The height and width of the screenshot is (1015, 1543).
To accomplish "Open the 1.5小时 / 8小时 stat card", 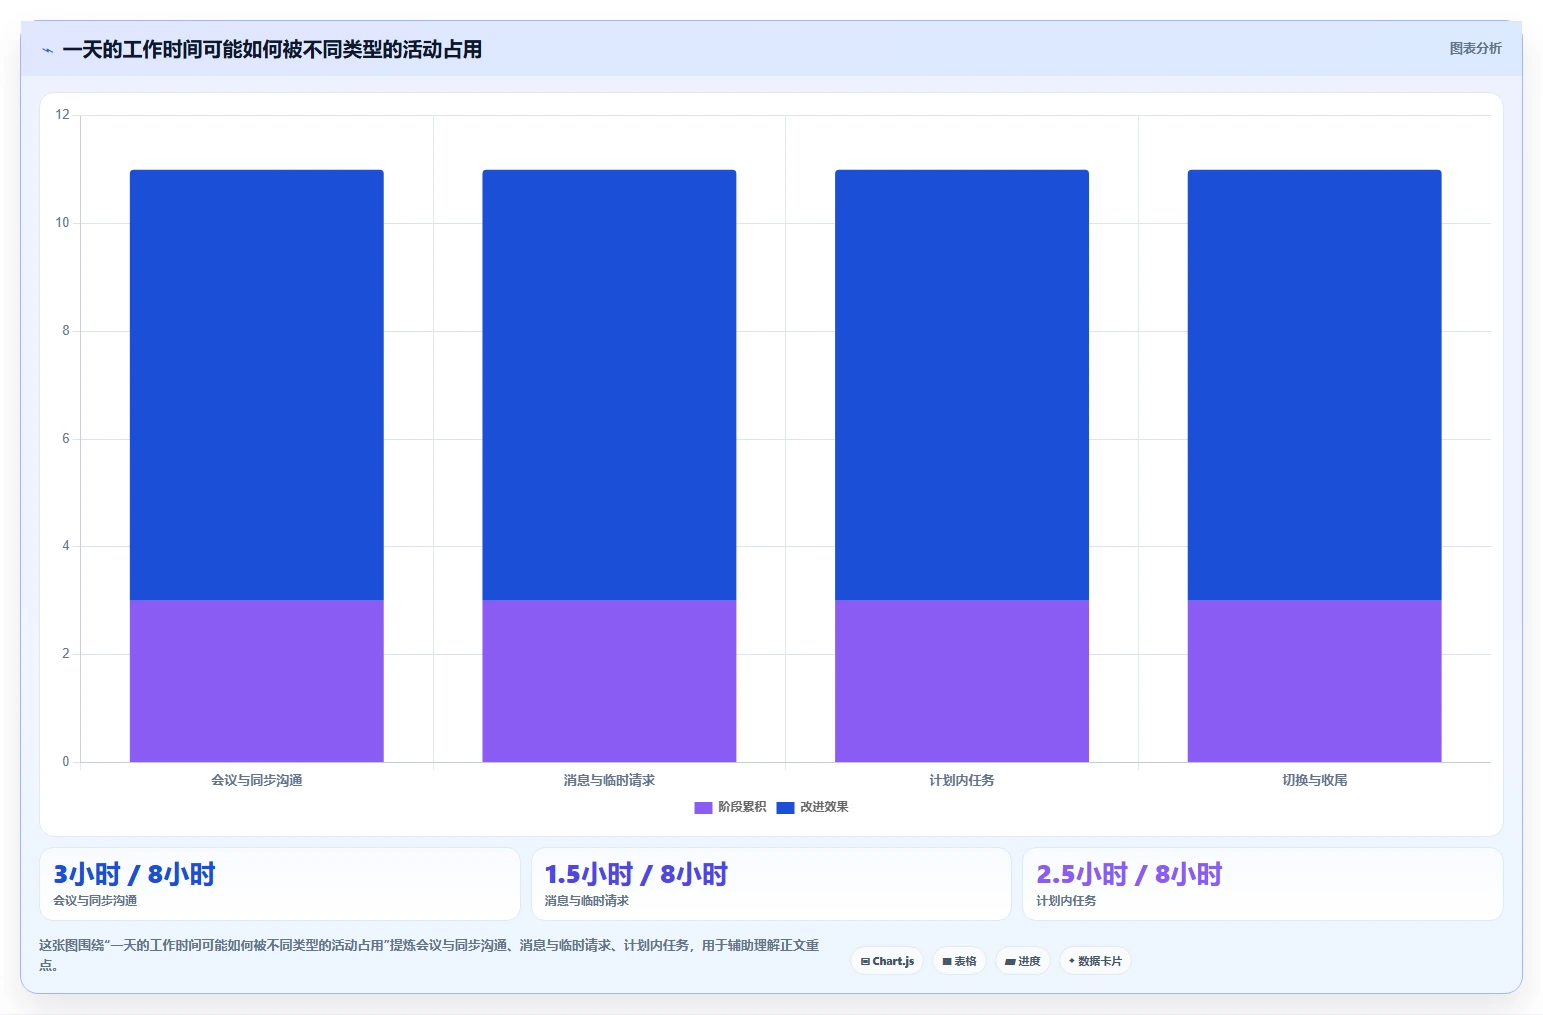I will point(771,884).
